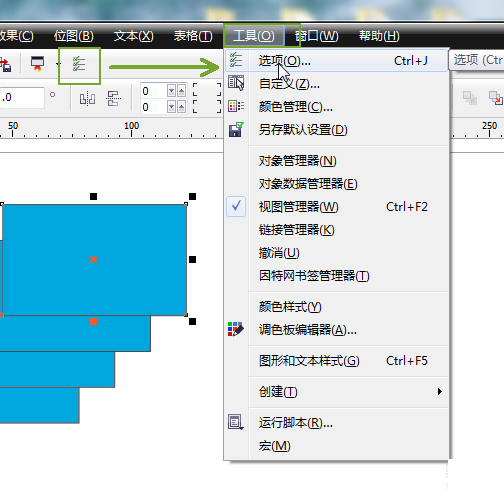Click the rotation angle input field
504x504 pixels.
[22, 97]
